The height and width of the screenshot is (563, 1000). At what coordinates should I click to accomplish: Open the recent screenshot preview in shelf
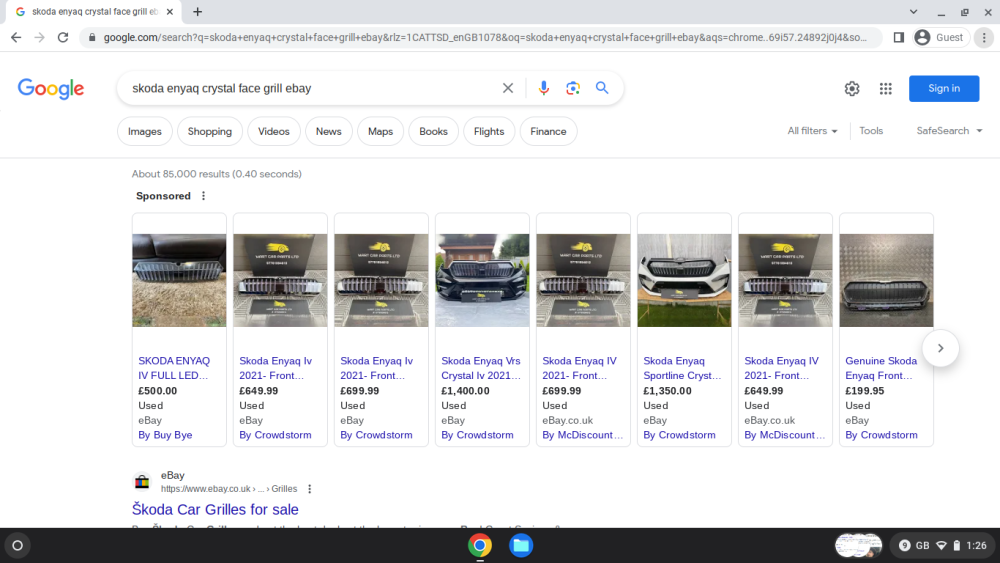[858, 546]
